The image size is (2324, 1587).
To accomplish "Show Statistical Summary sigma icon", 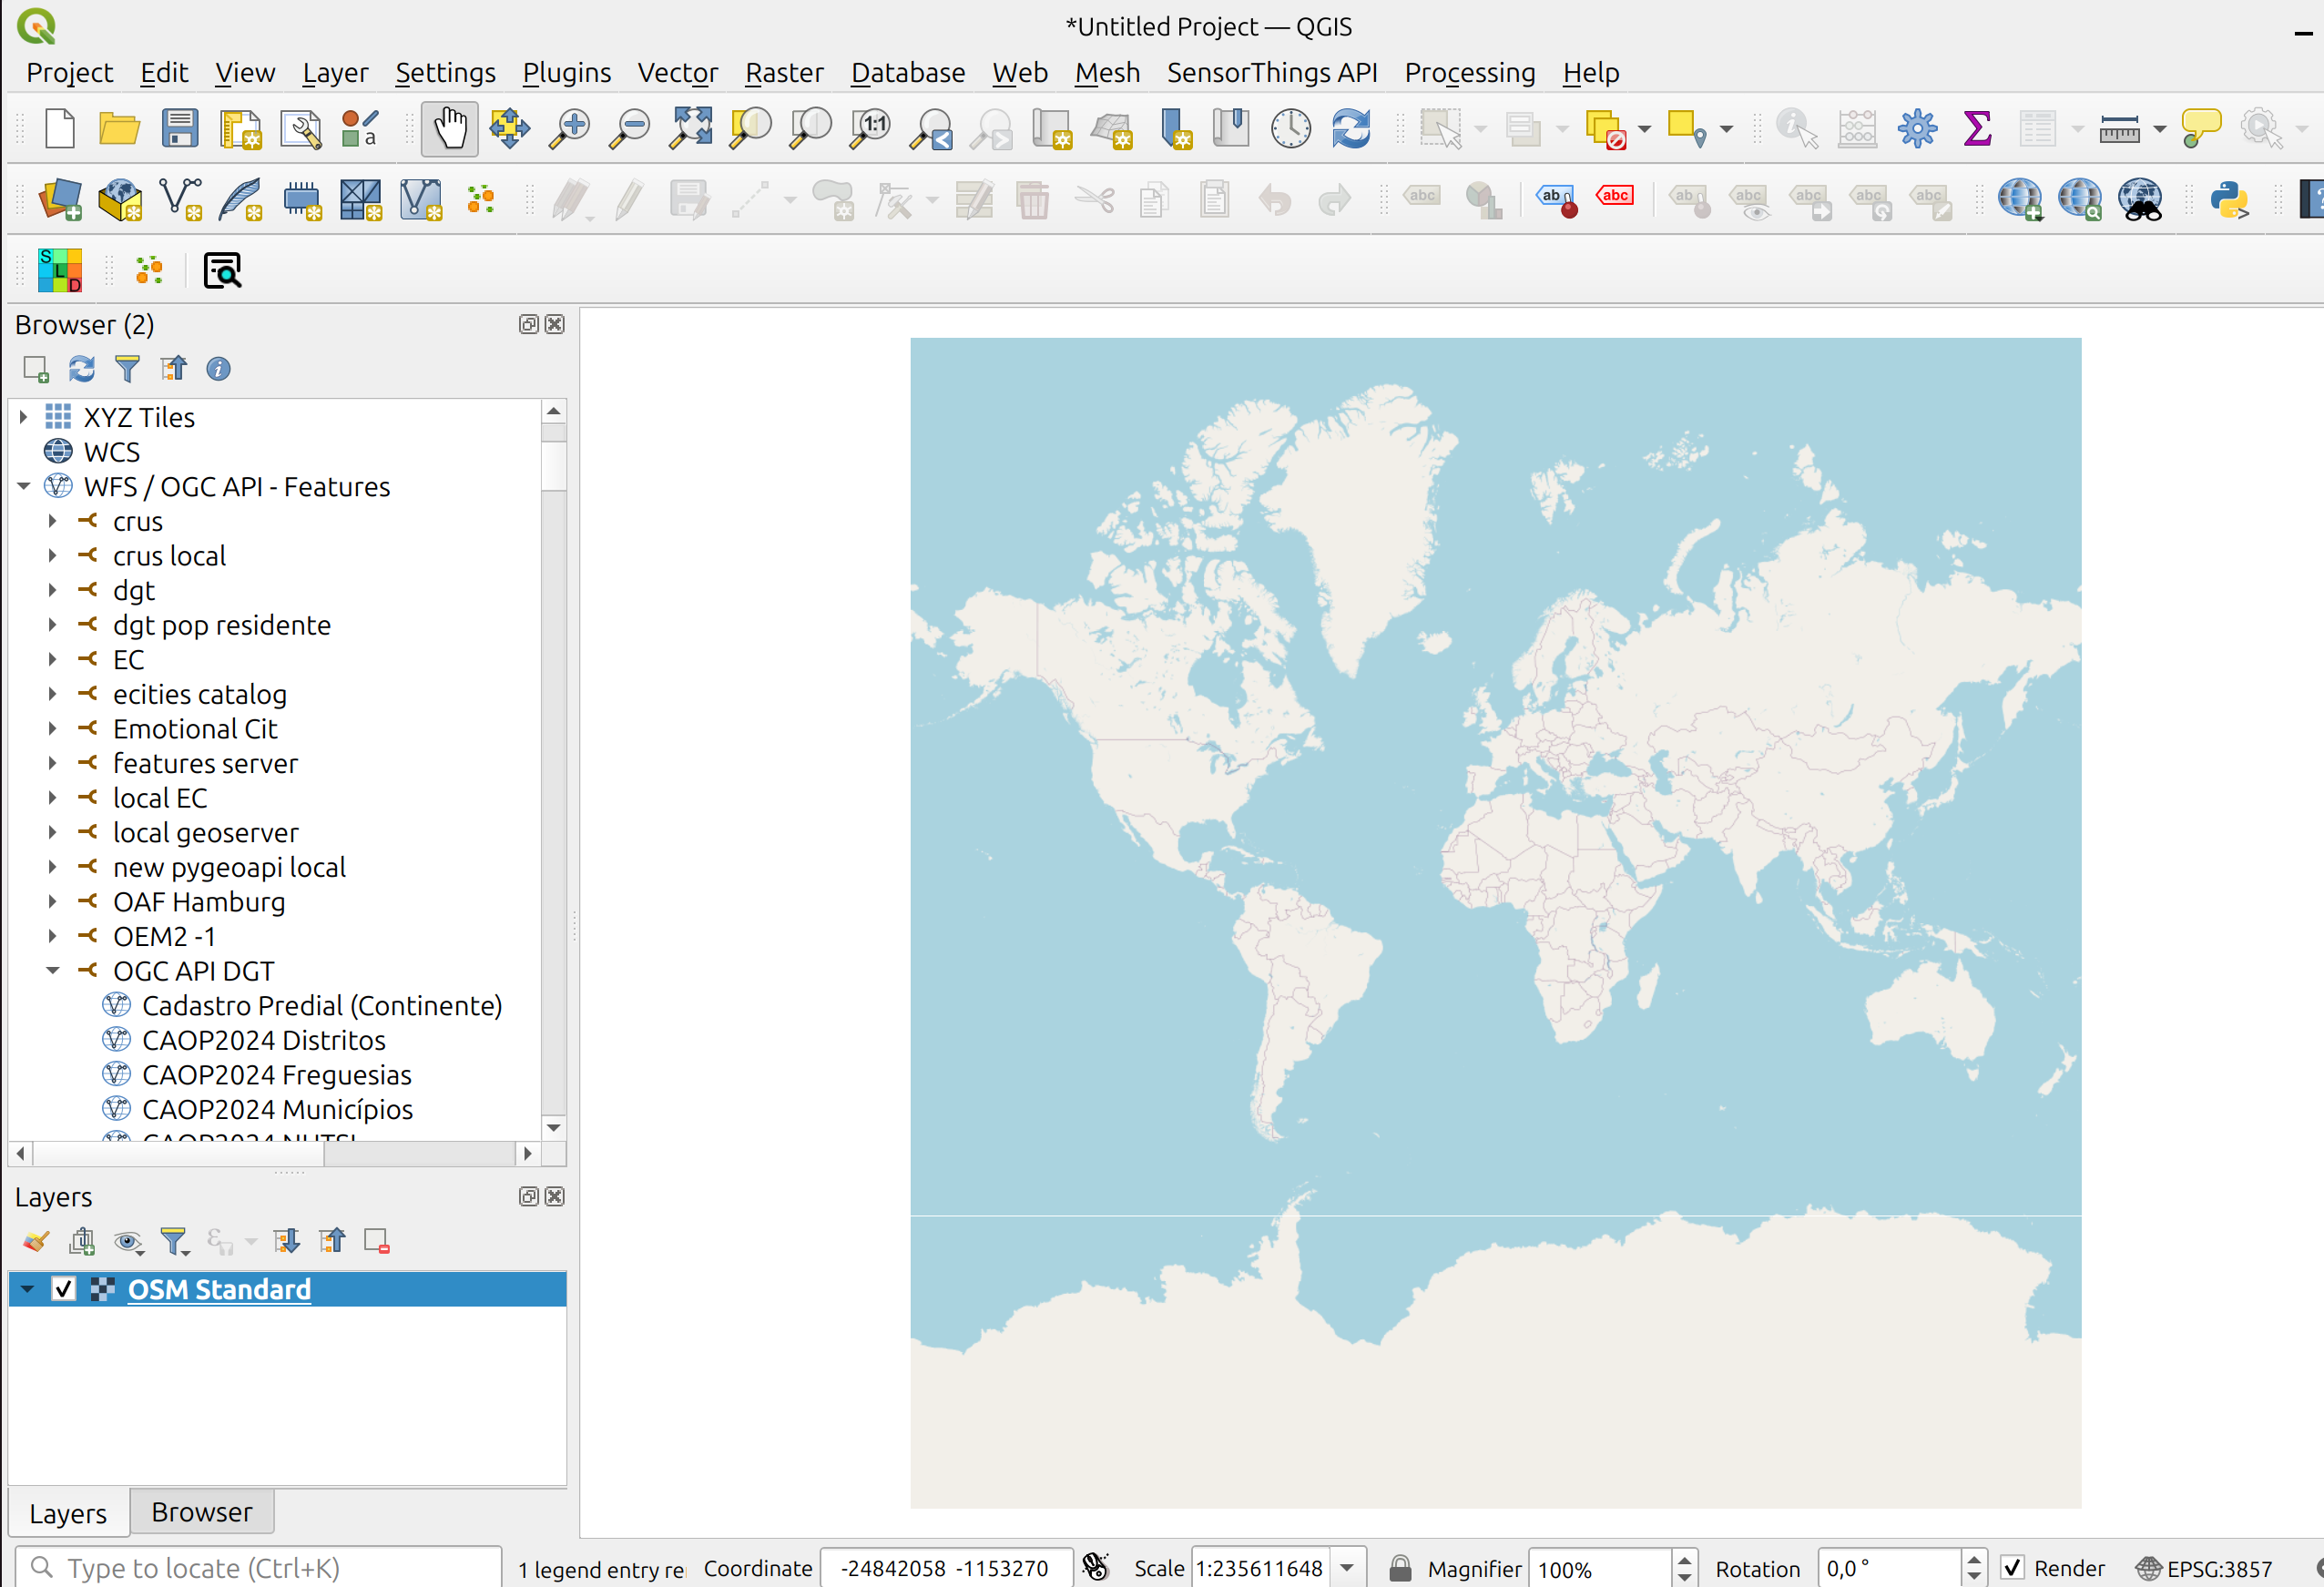I will click(1977, 129).
